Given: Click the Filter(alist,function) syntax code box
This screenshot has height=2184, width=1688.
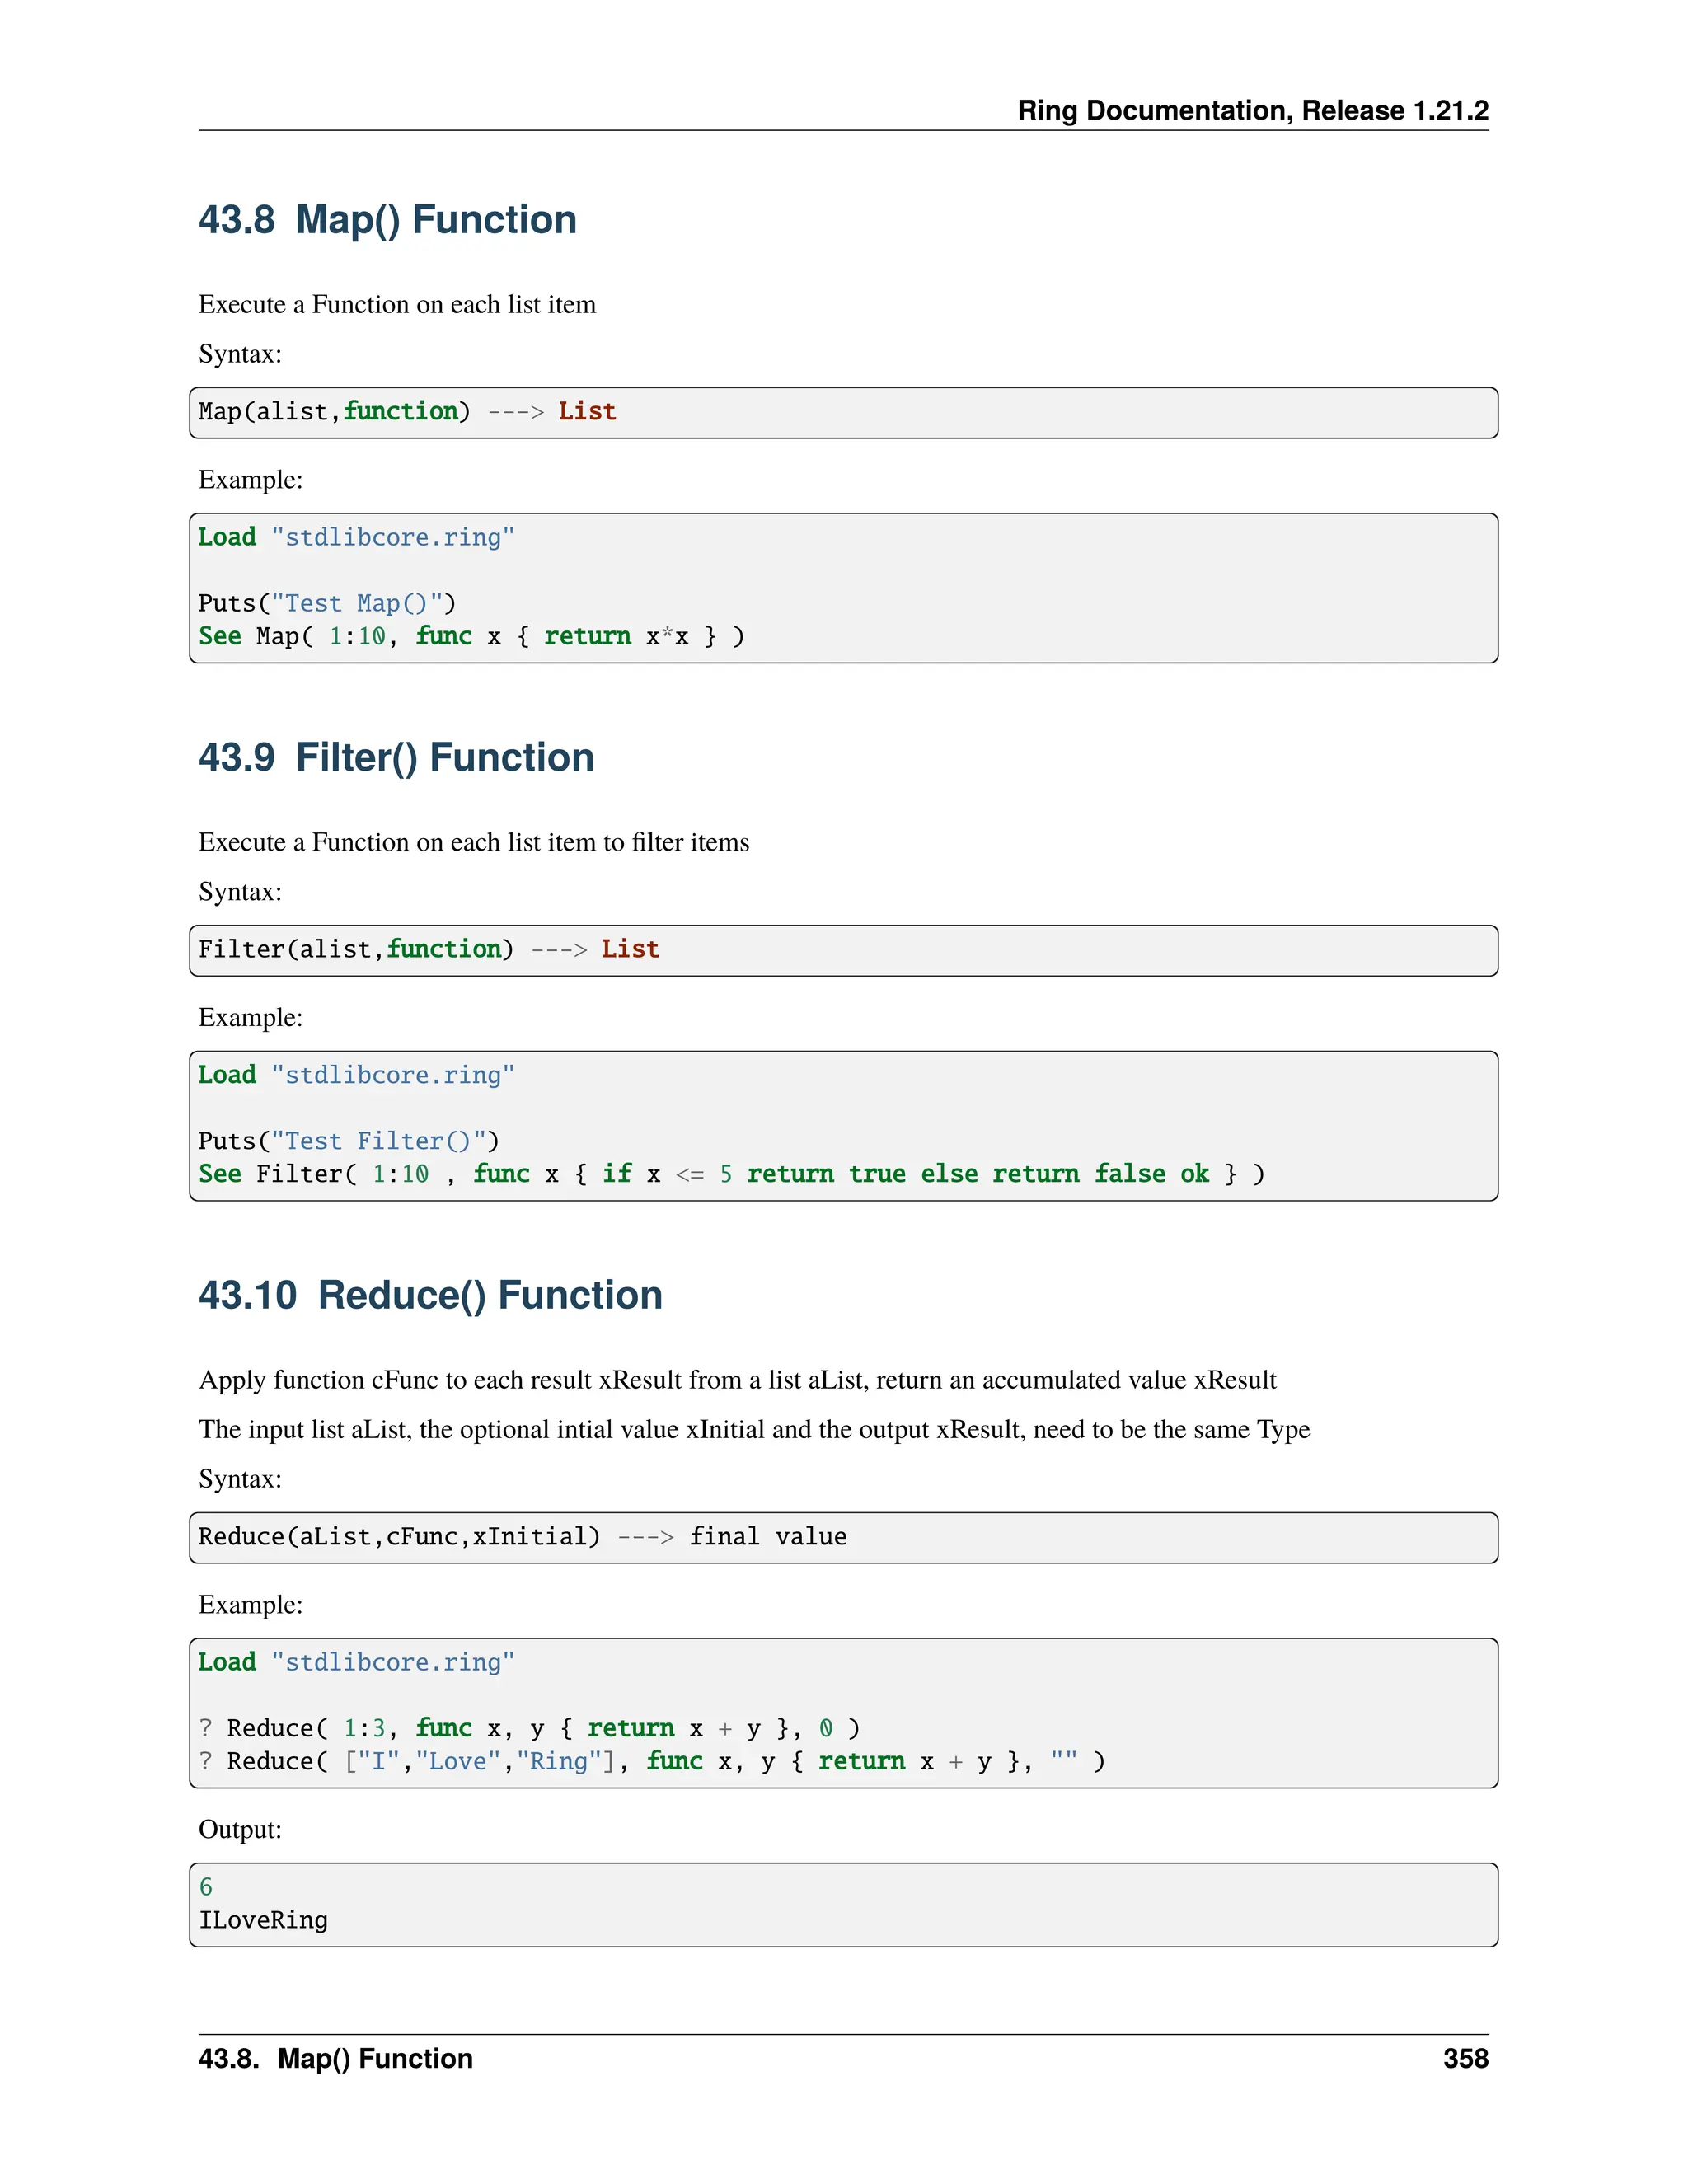Looking at the screenshot, I should pos(842,950).
